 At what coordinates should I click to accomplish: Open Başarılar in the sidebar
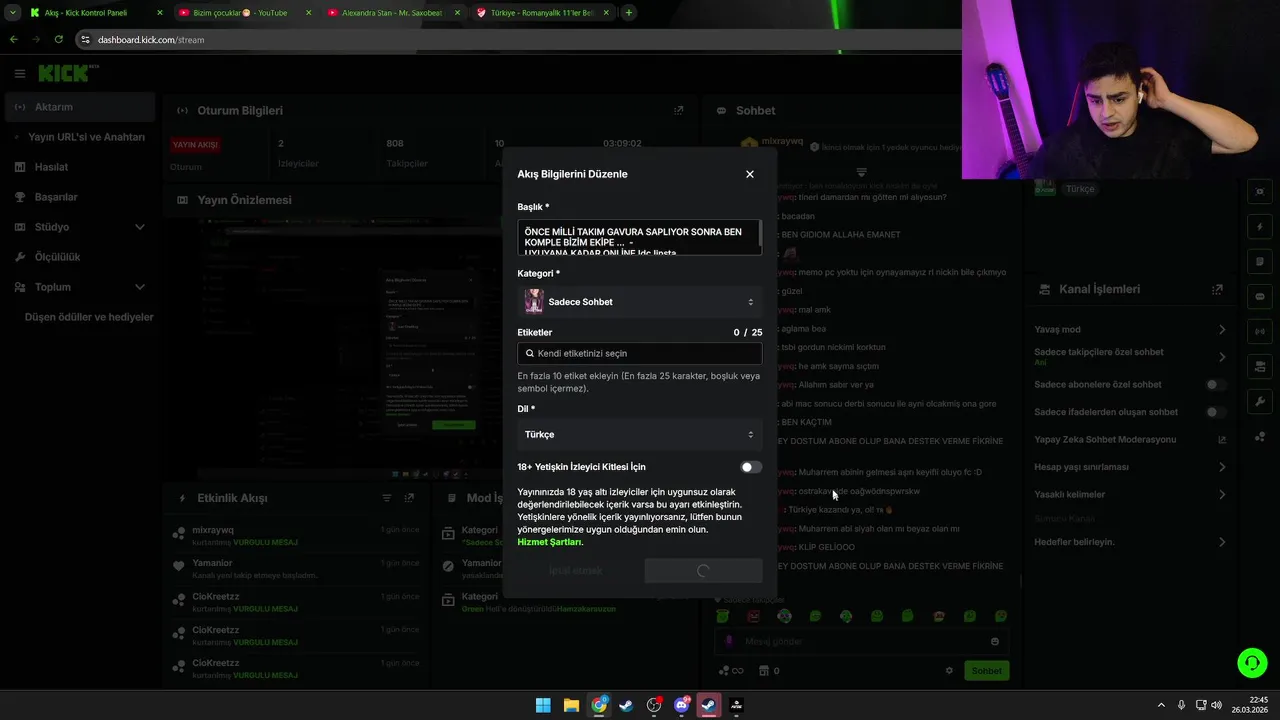[x=79, y=197]
